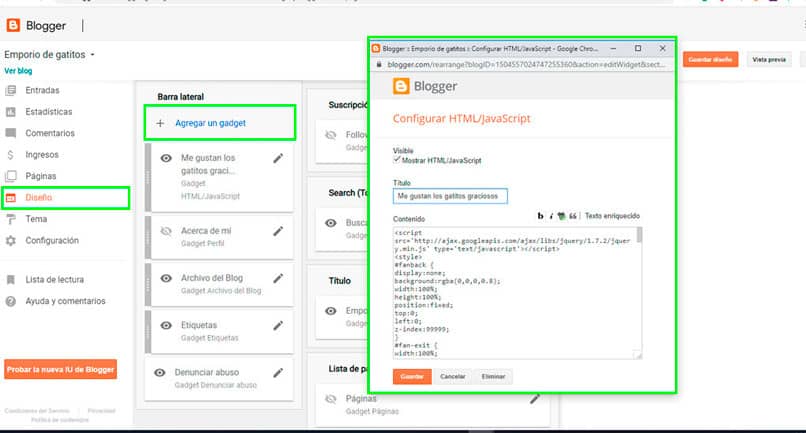Image resolution: width=806 pixels, height=433 pixels.
Task: Apply italic formatting in Contenido toolbar
Action: click(x=551, y=216)
